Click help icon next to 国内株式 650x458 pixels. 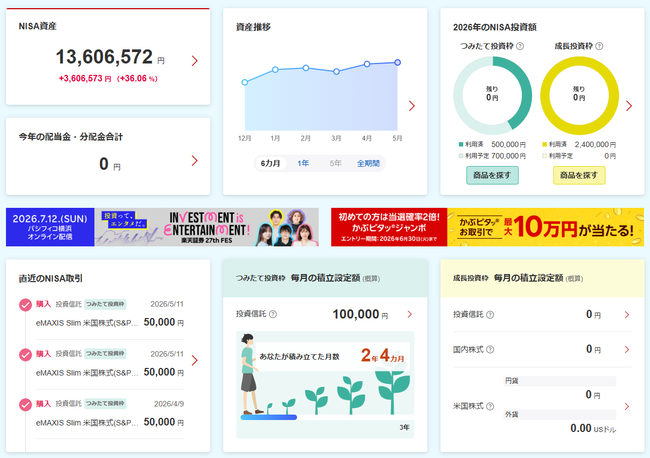(x=490, y=349)
